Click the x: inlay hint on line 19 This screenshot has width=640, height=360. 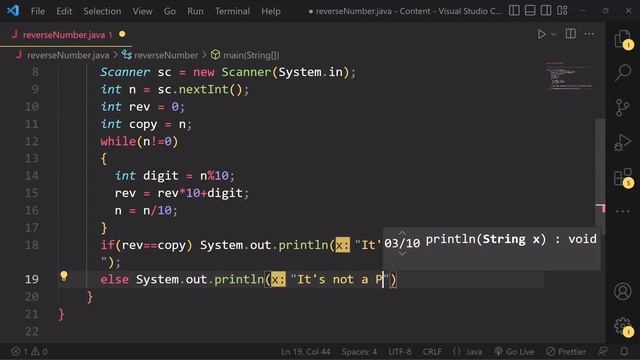coord(278,280)
